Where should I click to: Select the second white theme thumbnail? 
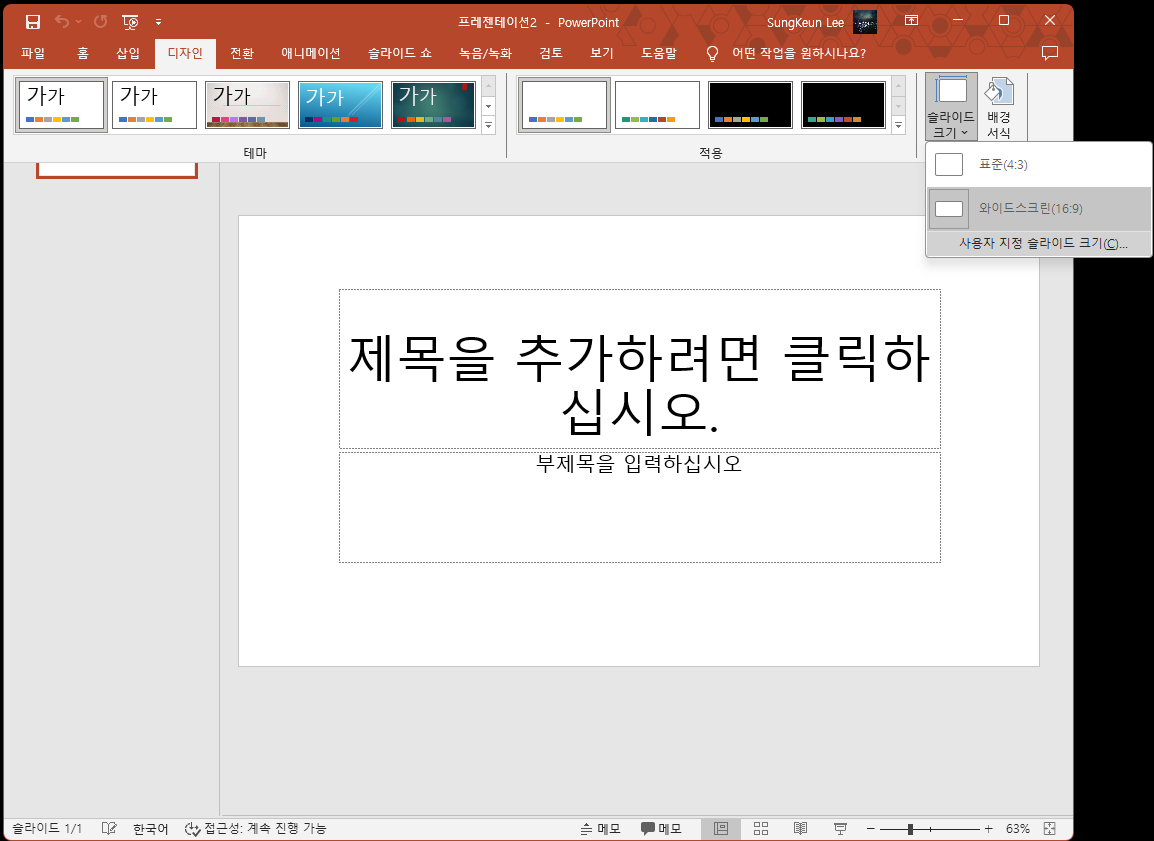(x=155, y=104)
